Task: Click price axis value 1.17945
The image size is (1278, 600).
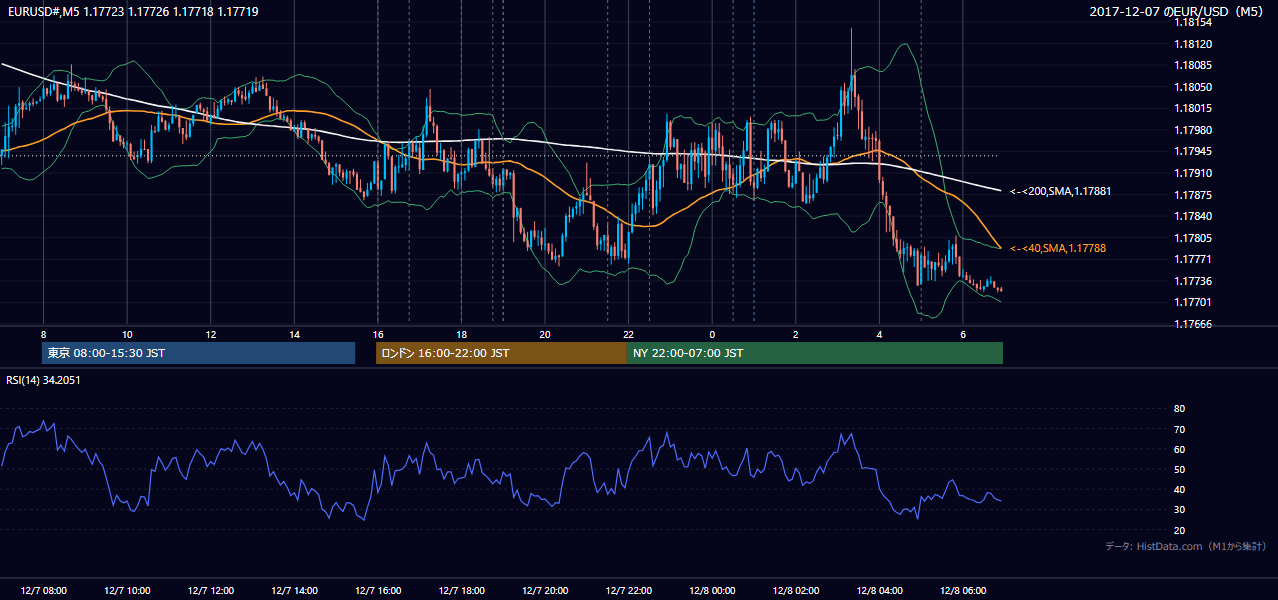Action: click(x=1192, y=152)
